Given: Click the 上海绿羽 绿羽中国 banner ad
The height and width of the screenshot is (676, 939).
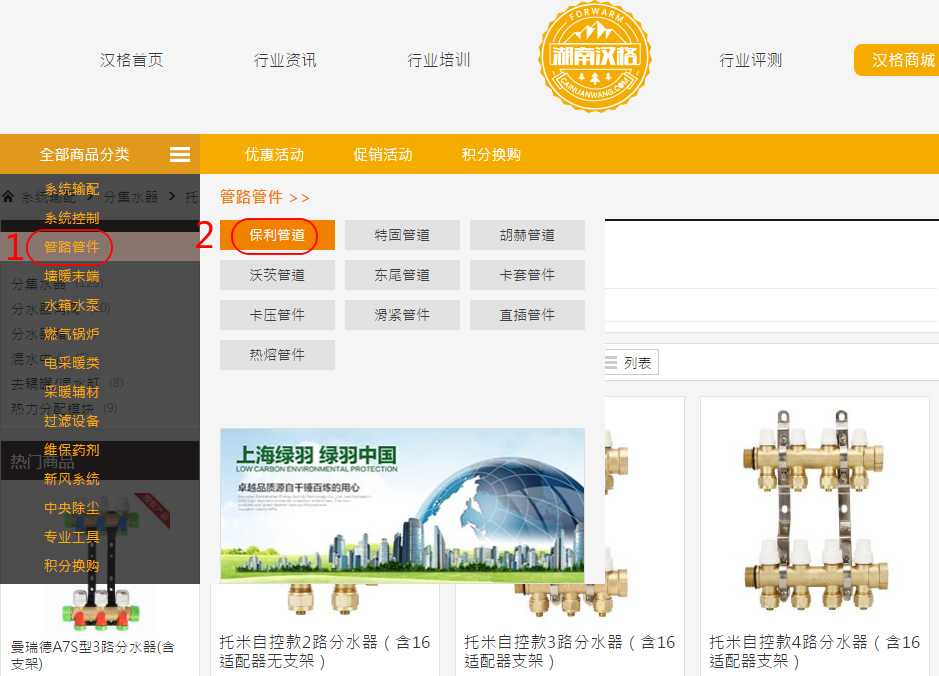Looking at the screenshot, I should pos(402,505).
